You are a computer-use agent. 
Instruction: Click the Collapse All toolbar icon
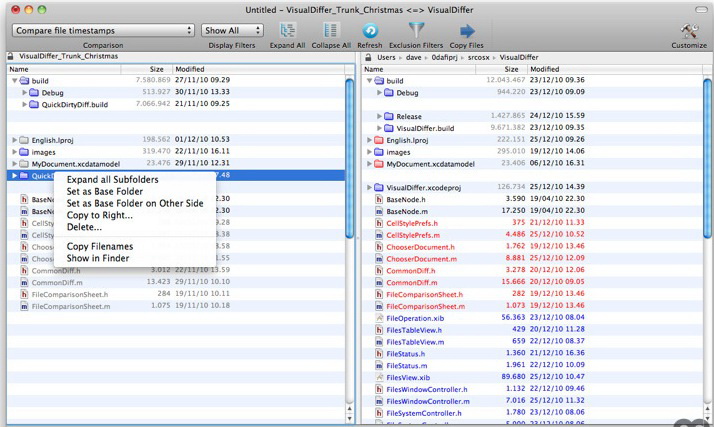[x=329, y=31]
